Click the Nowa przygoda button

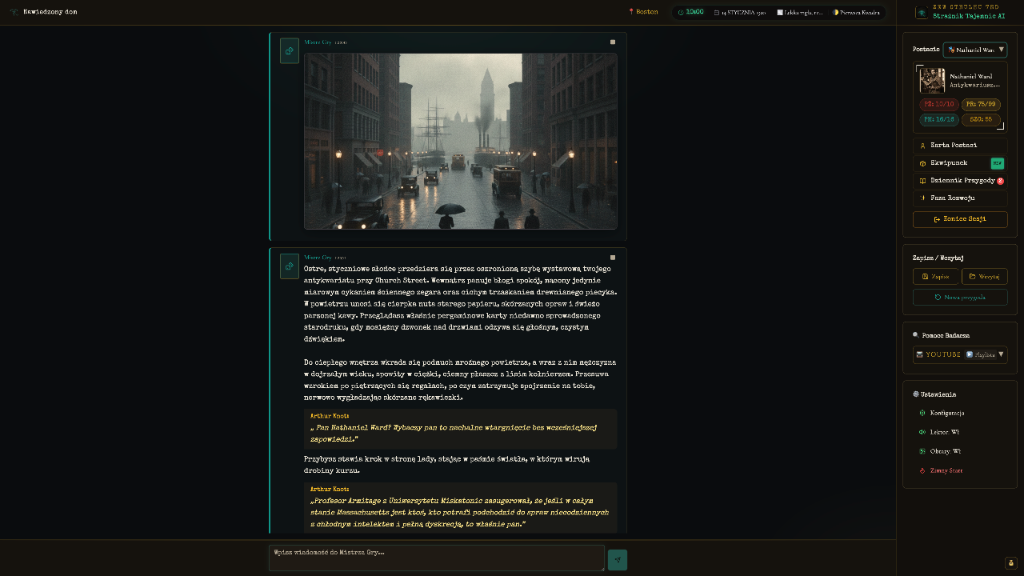(x=960, y=297)
